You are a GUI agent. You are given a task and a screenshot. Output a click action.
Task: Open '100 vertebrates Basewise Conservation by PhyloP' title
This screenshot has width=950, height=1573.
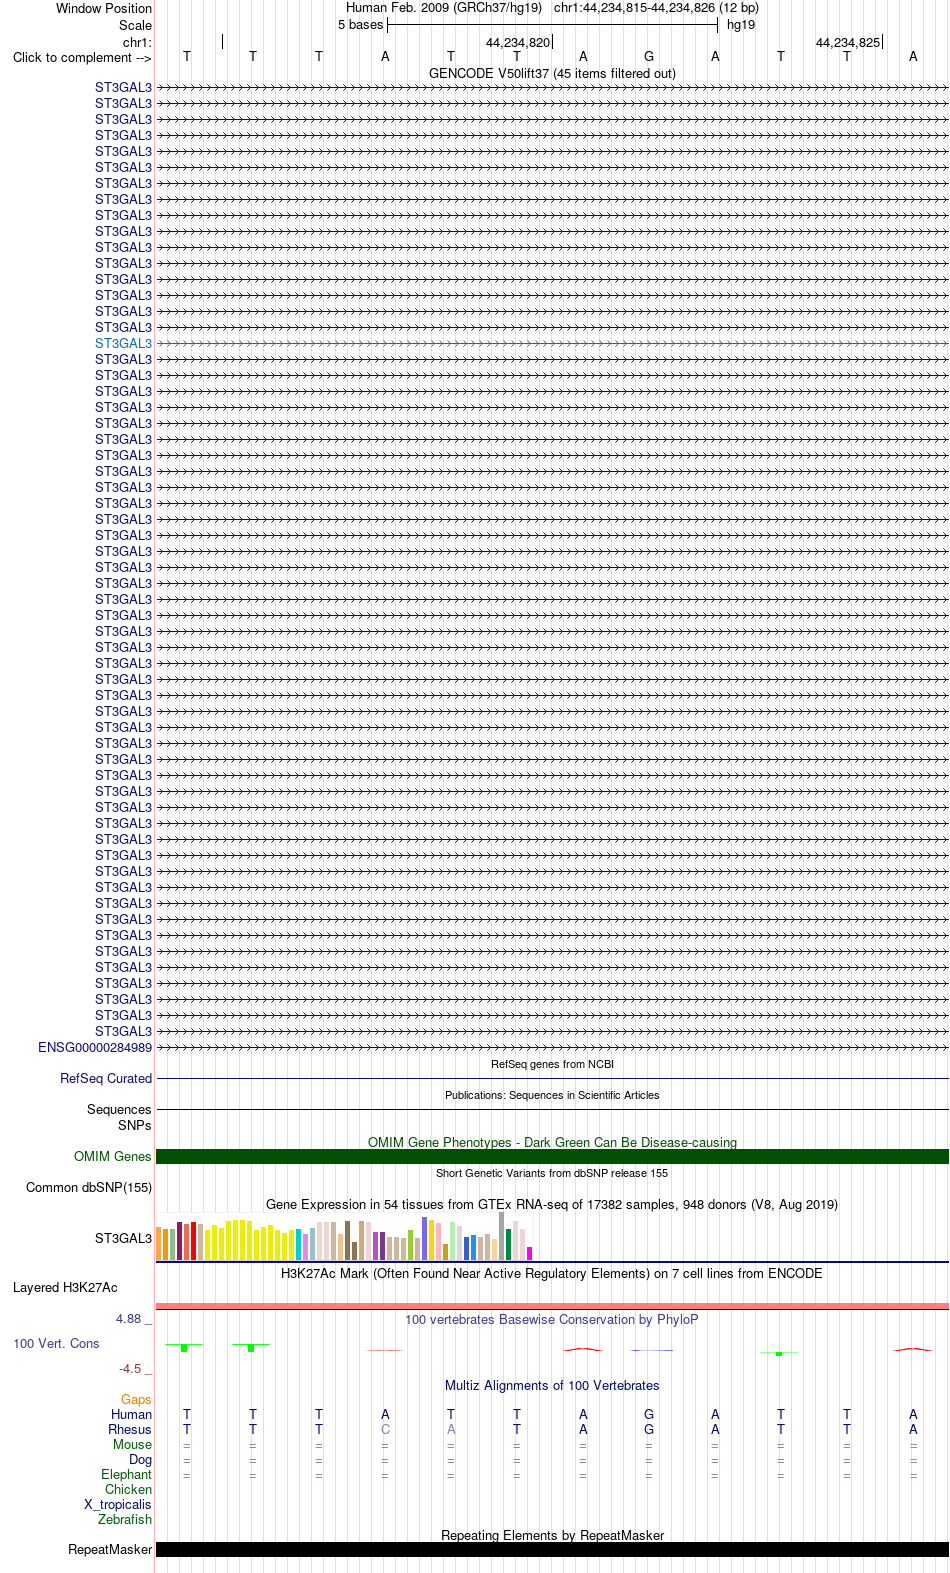tap(552, 1319)
